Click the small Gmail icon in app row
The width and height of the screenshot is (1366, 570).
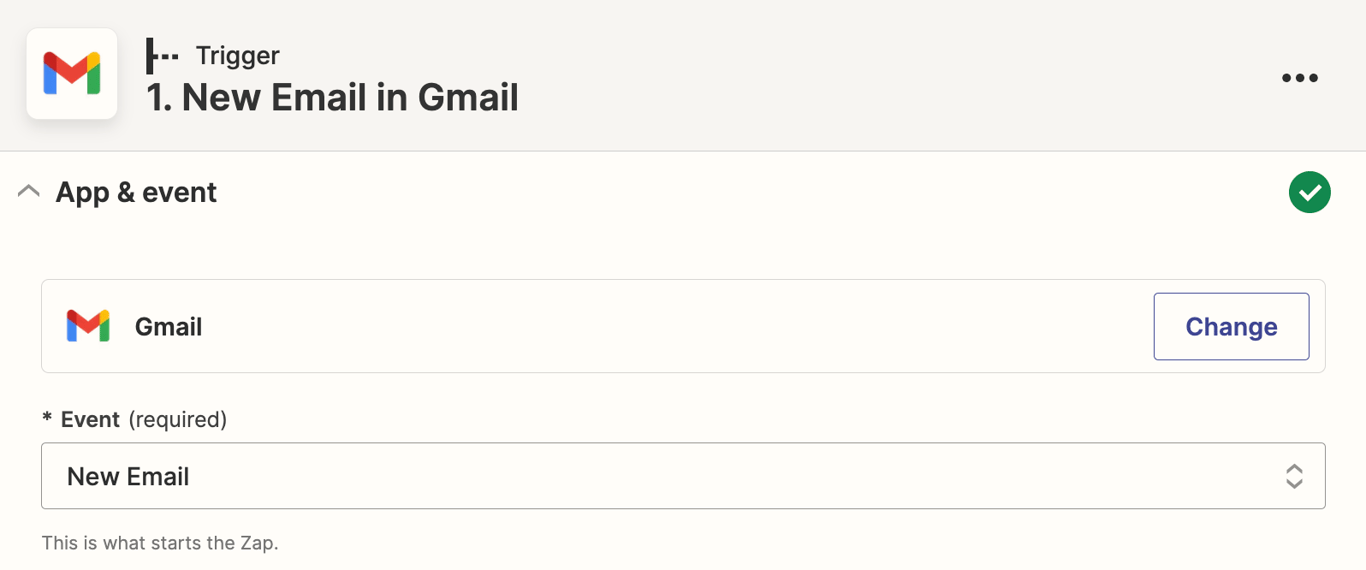(88, 326)
